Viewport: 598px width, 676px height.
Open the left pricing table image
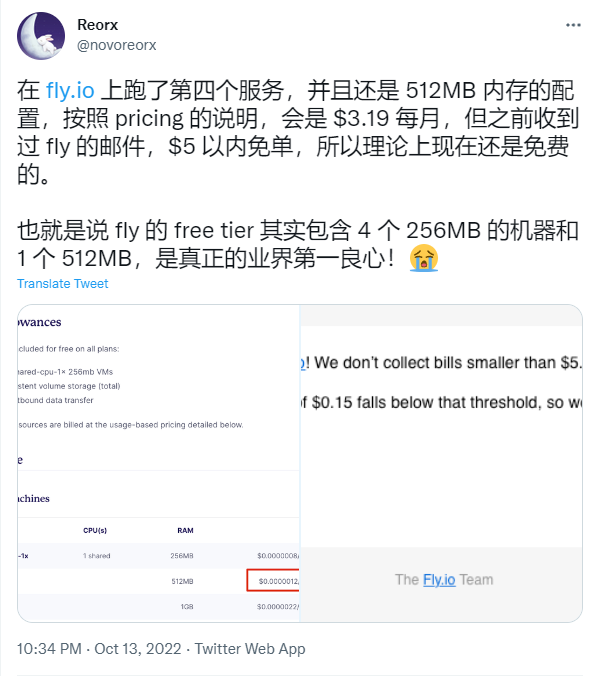tap(159, 463)
